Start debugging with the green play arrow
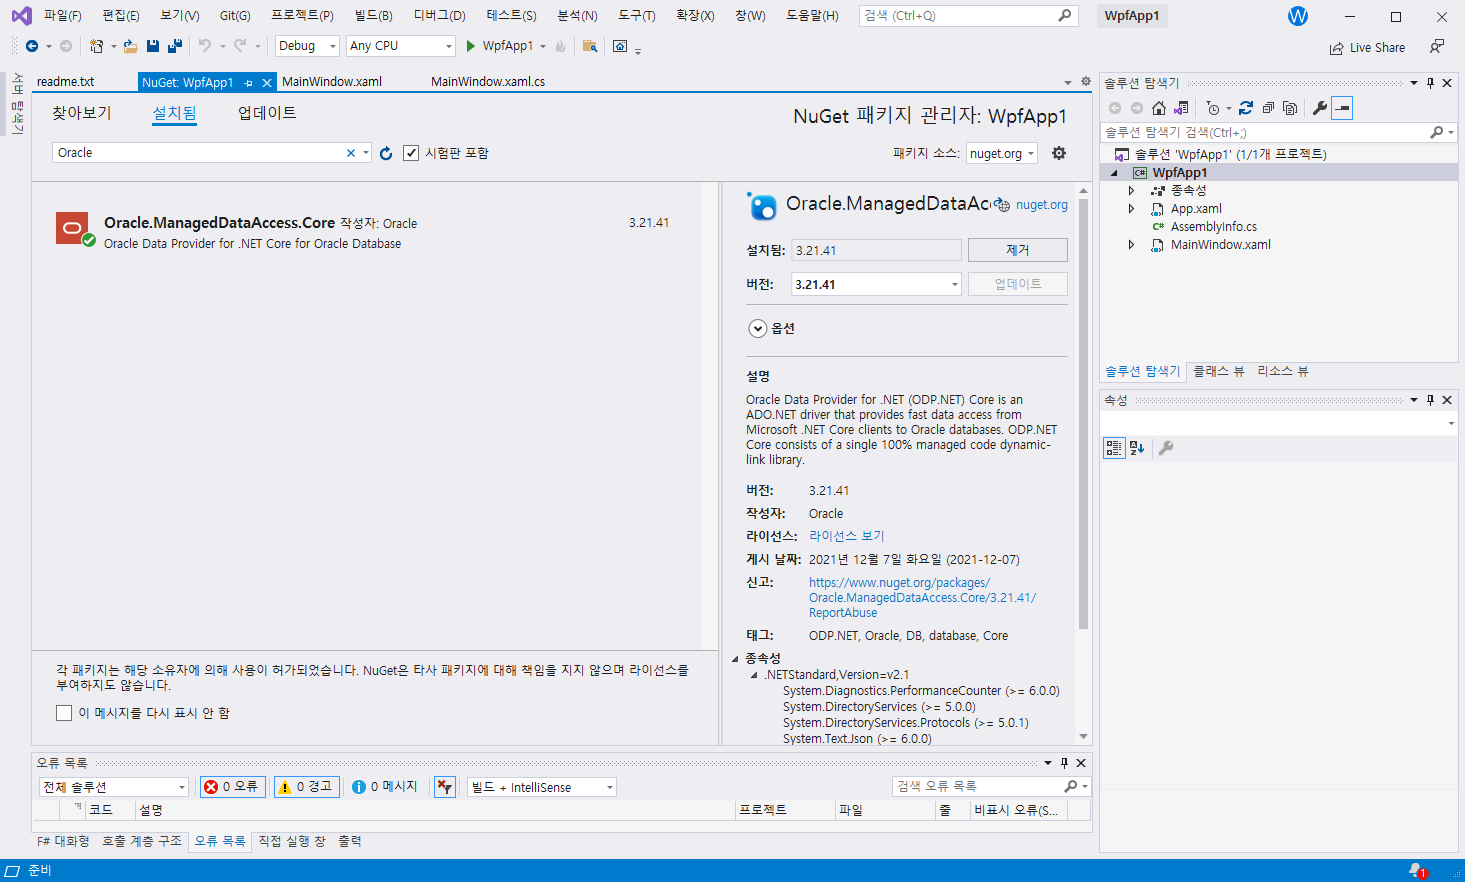 coord(470,46)
